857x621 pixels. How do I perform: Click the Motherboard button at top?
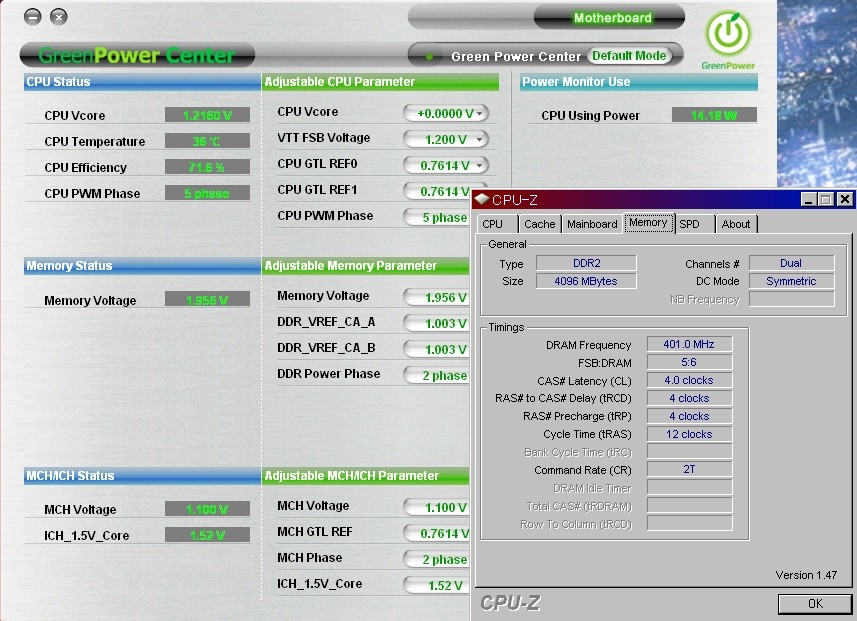609,17
